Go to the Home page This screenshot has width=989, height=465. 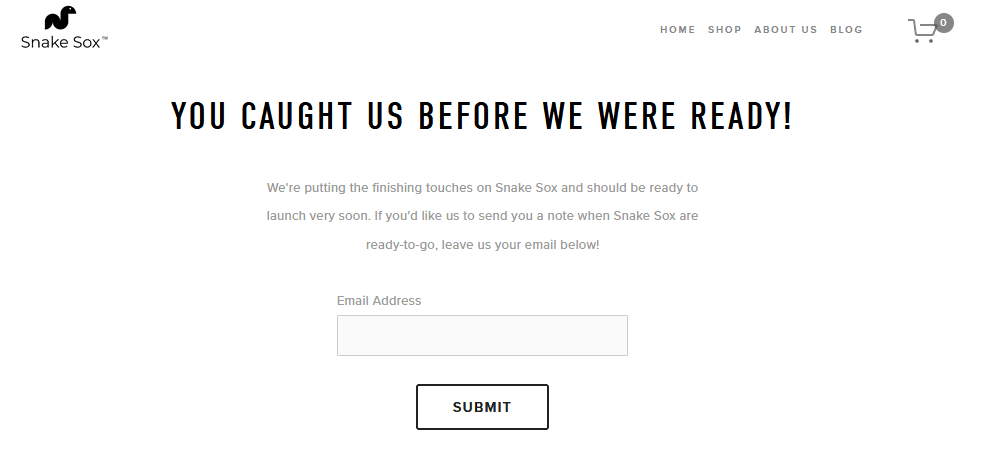pos(677,30)
